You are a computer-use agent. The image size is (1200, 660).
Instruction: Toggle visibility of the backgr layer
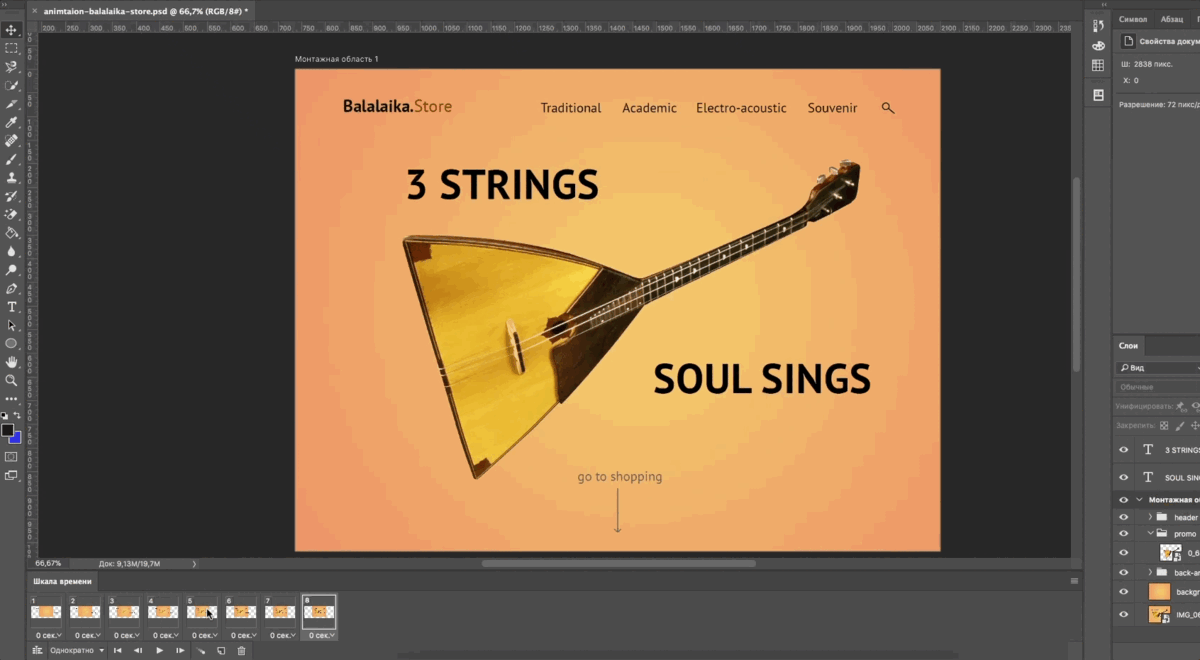click(x=1124, y=592)
